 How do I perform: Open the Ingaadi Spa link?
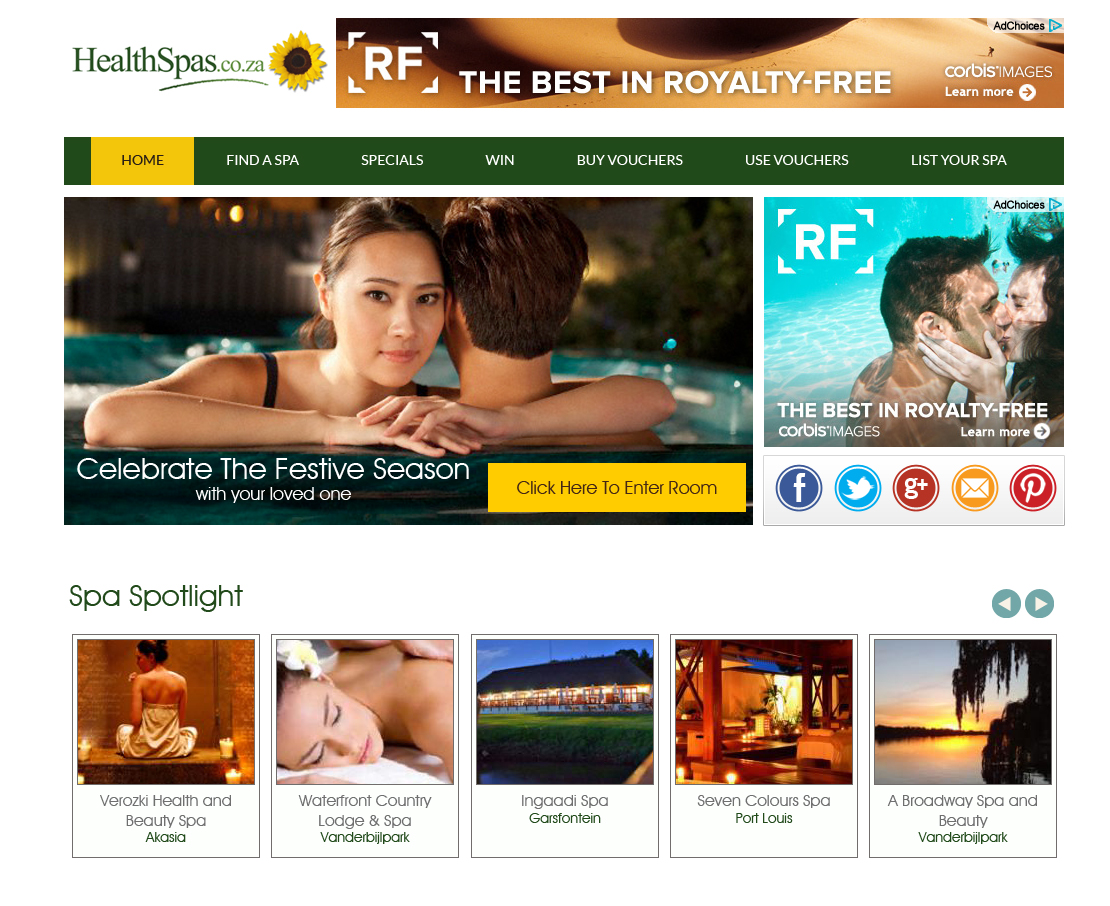tap(565, 801)
